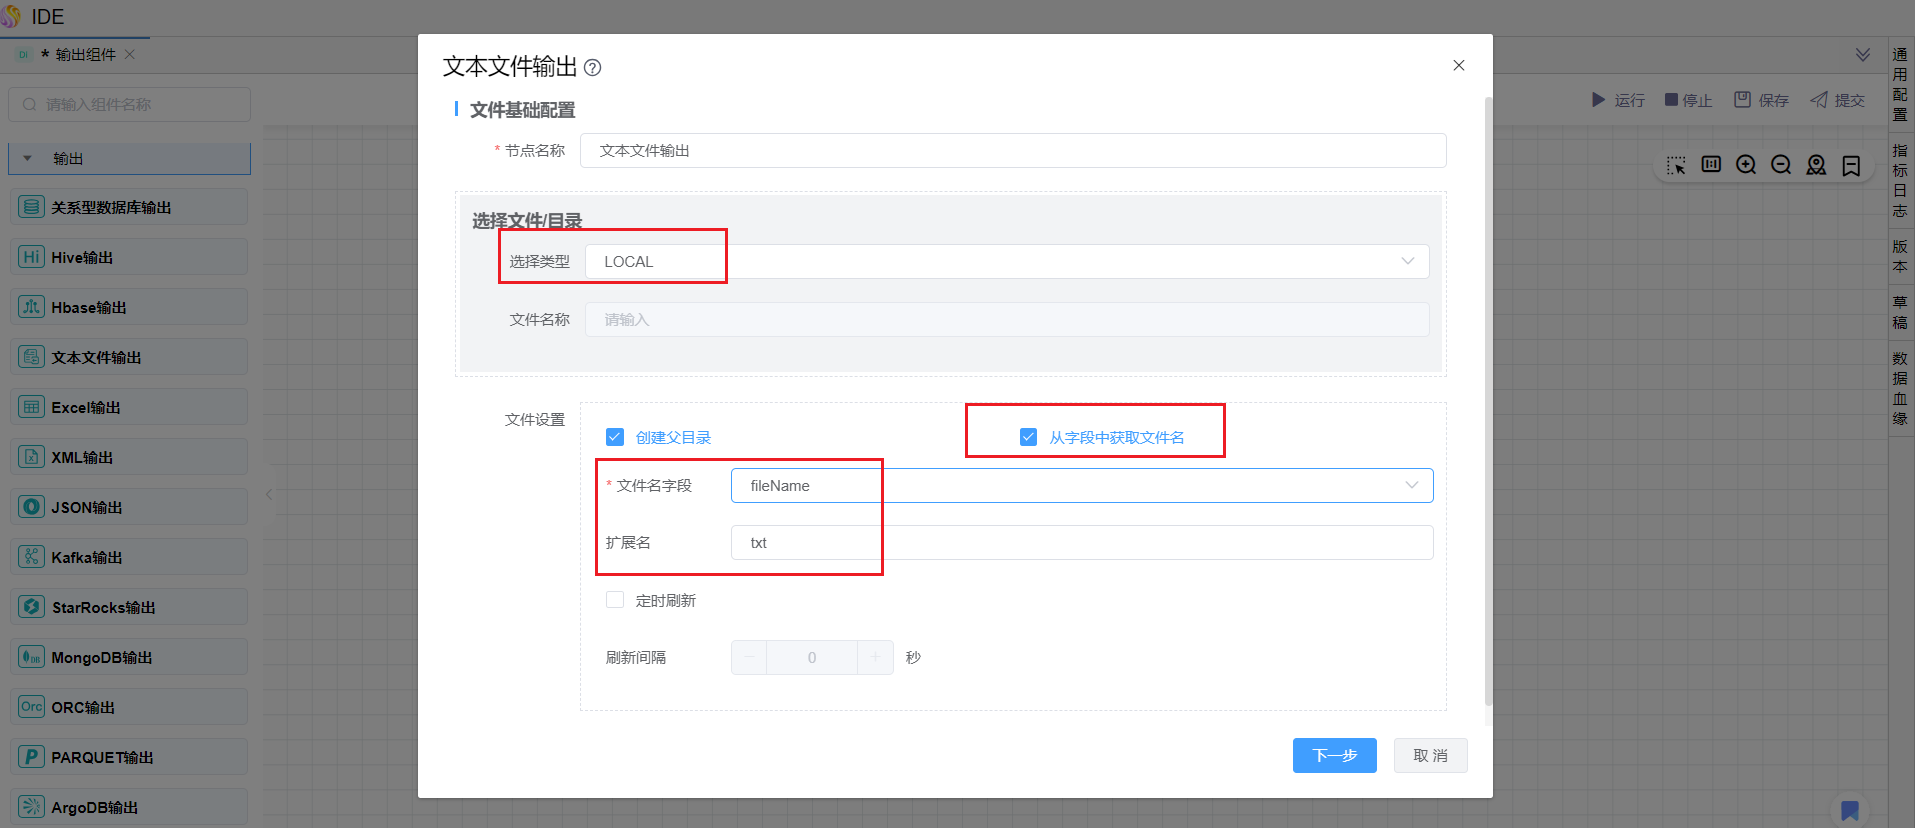Open the help icon beside 文本文件输出 title
The image size is (1915, 828).
(x=592, y=68)
